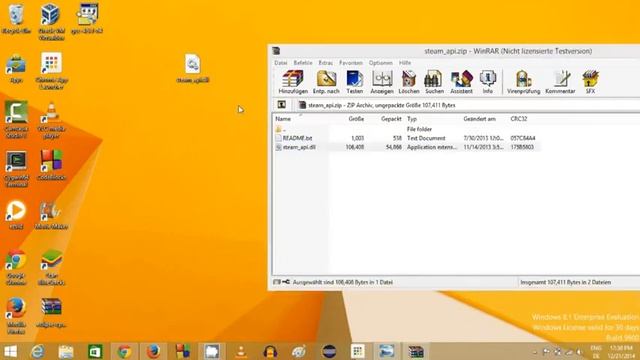Click the key icon in WinRAR status bar
The width and height of the screenshot is (640, 360).
pyautogui.click(x=286, y=282)
